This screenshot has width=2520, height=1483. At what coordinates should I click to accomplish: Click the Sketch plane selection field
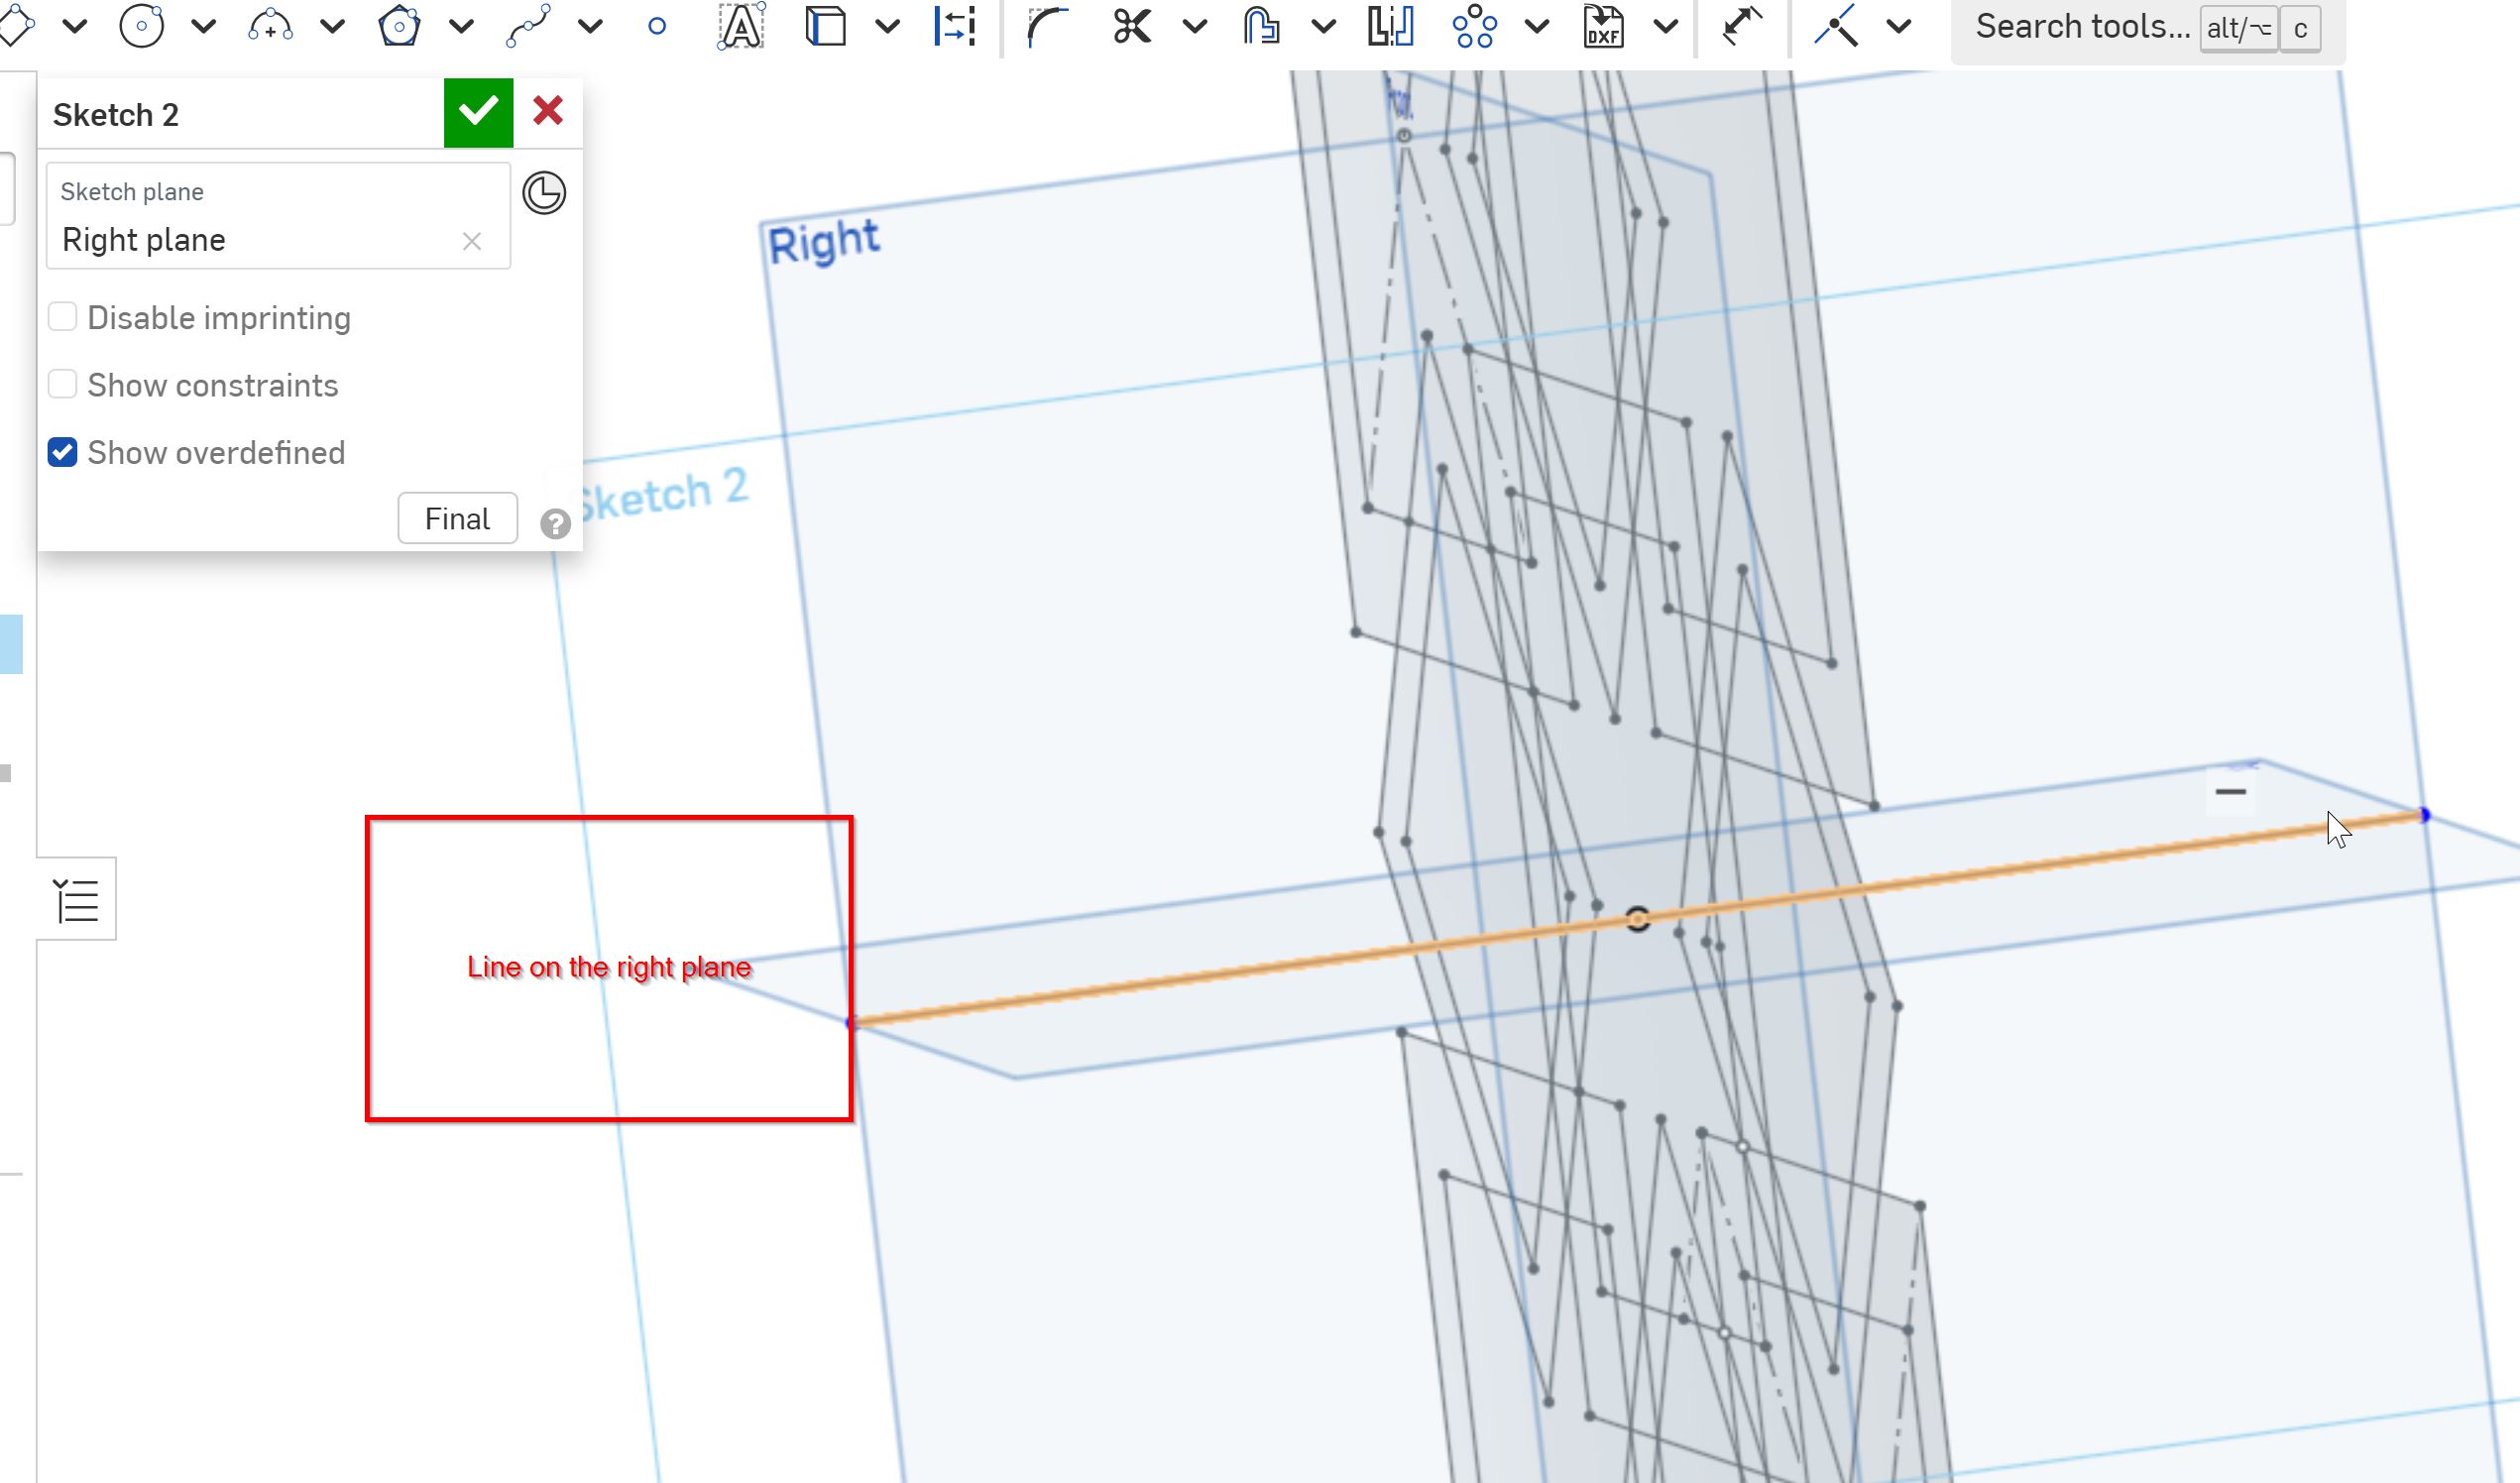[x=278, y=216]
